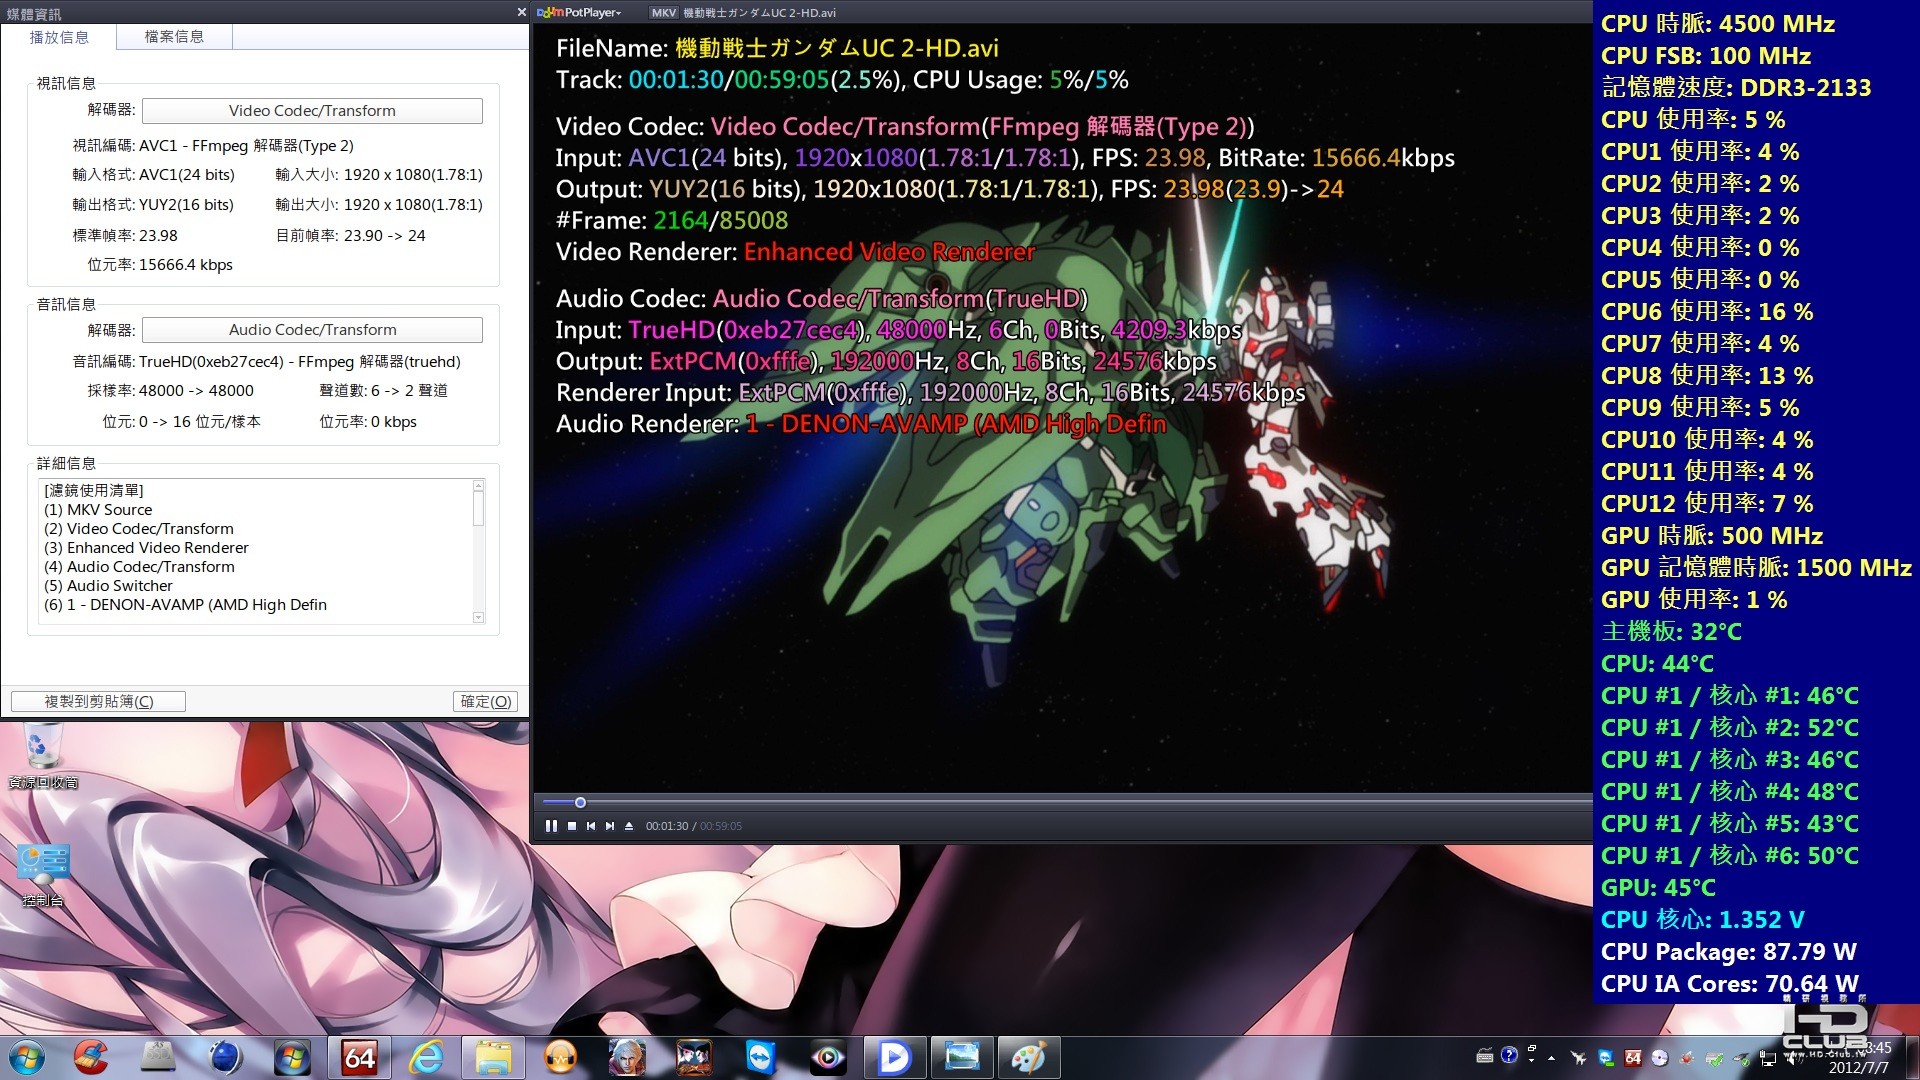Select '(6) 1 - DENON-AVAMP' filter row

(185, 605)
